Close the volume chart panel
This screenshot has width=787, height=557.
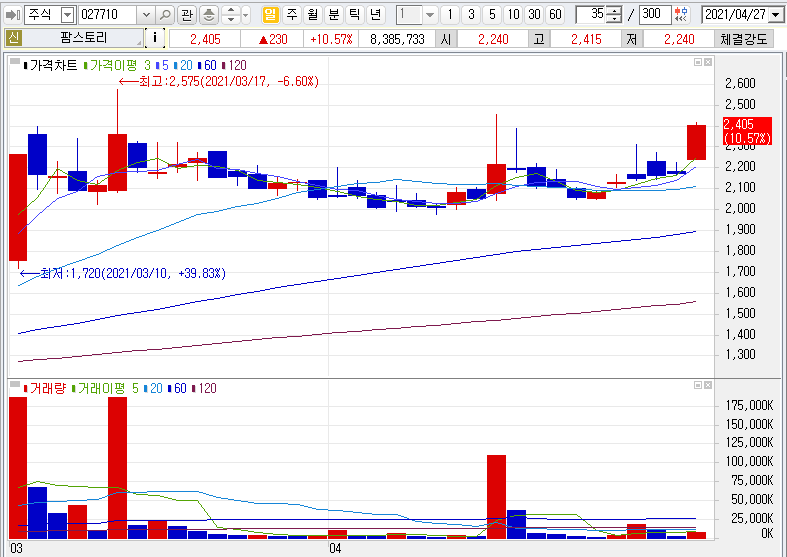[708, 385]
